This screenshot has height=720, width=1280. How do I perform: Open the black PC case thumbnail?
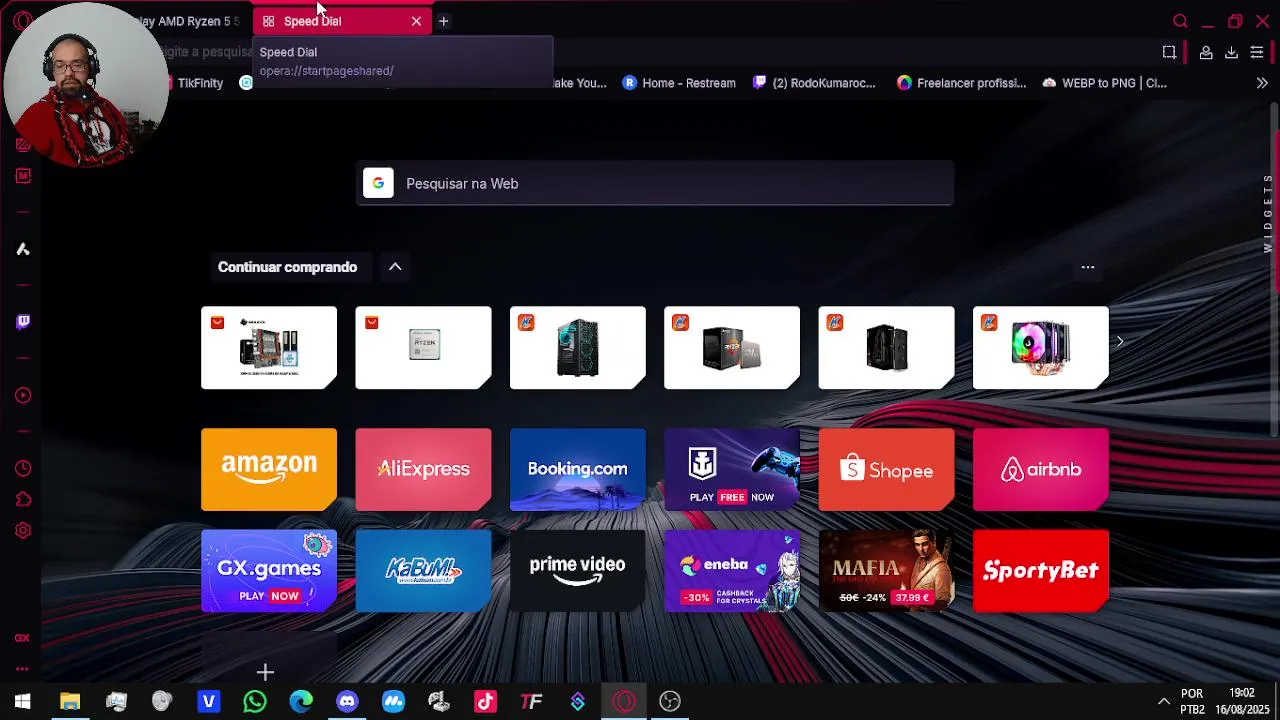886,348
